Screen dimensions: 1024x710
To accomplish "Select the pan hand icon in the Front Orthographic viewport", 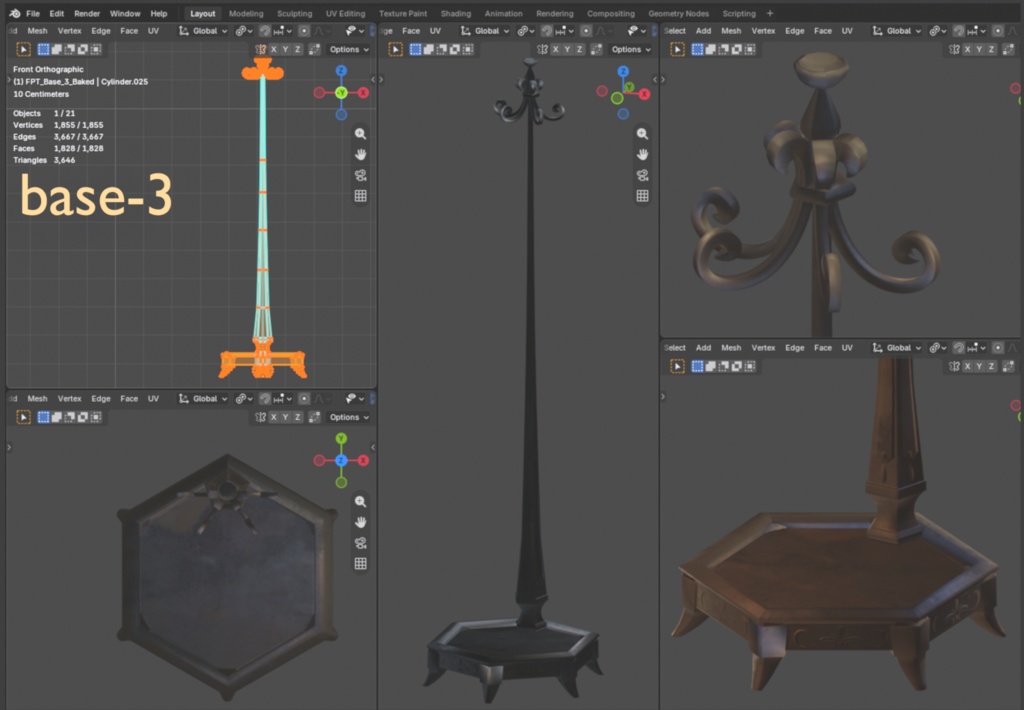I will pyautogui.click(x=360, y=155).
